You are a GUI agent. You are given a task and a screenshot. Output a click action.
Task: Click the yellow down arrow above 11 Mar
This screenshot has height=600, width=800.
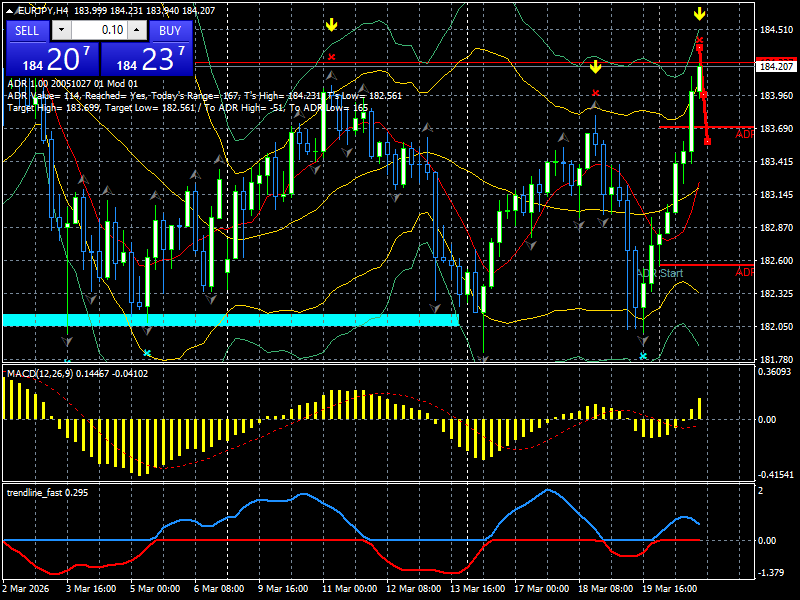point(332,24)
